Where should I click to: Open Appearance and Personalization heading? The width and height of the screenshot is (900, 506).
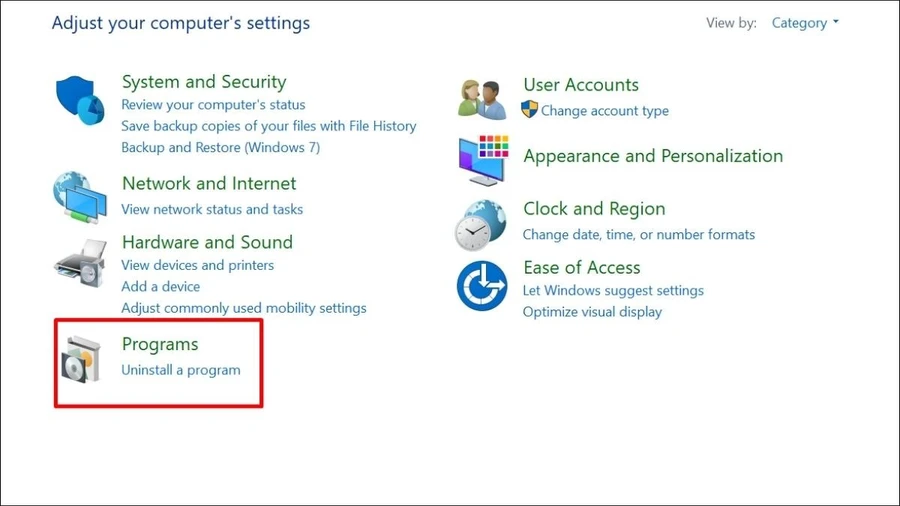pos(653,156)
